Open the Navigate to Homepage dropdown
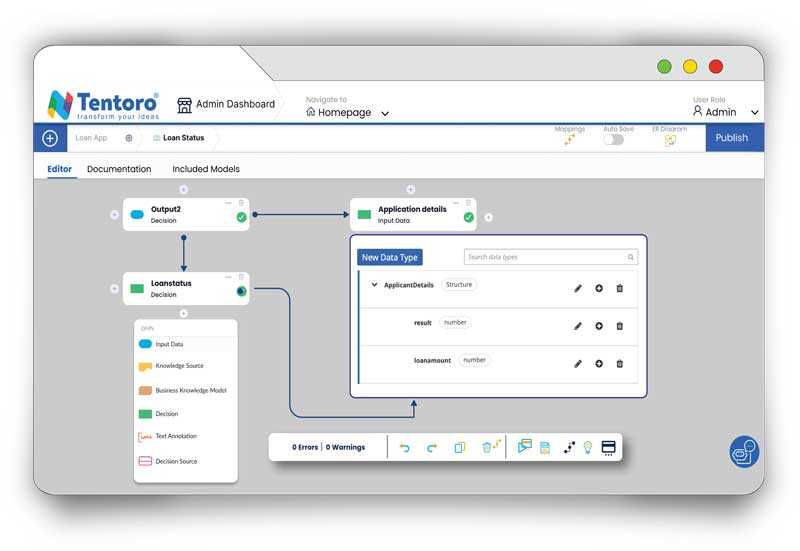 pyautogui.click(x=347, y=112)
